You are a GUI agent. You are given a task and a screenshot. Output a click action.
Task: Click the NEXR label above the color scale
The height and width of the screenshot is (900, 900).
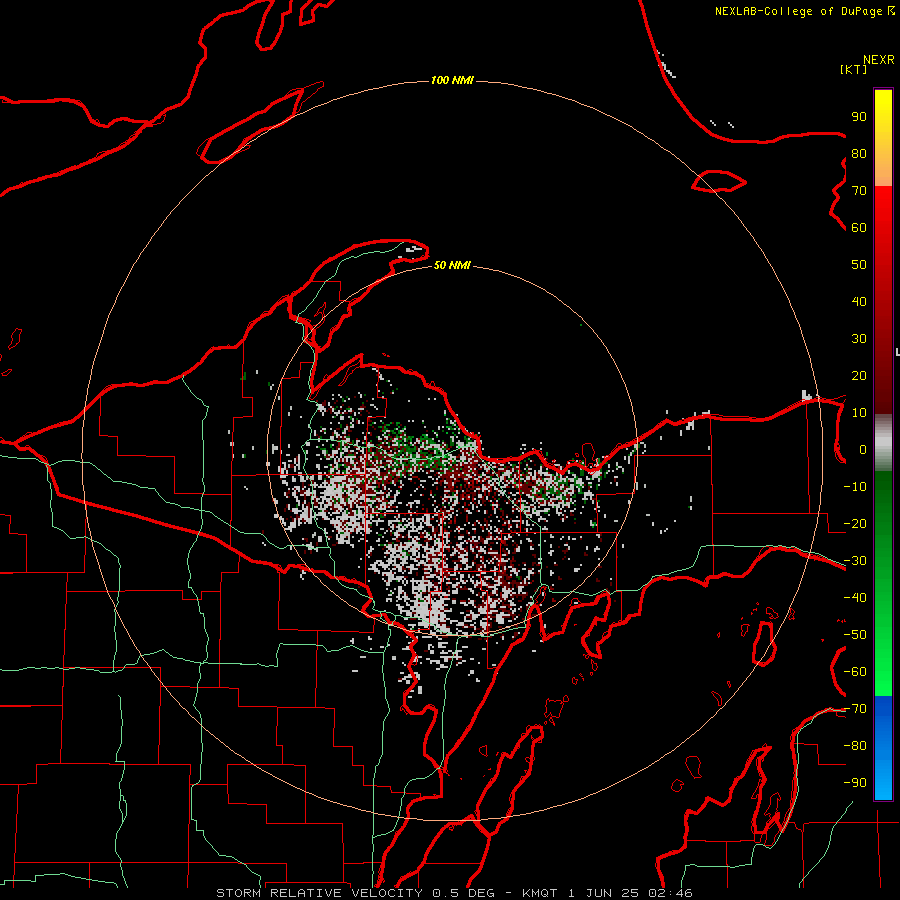click(x=879, y=60)
